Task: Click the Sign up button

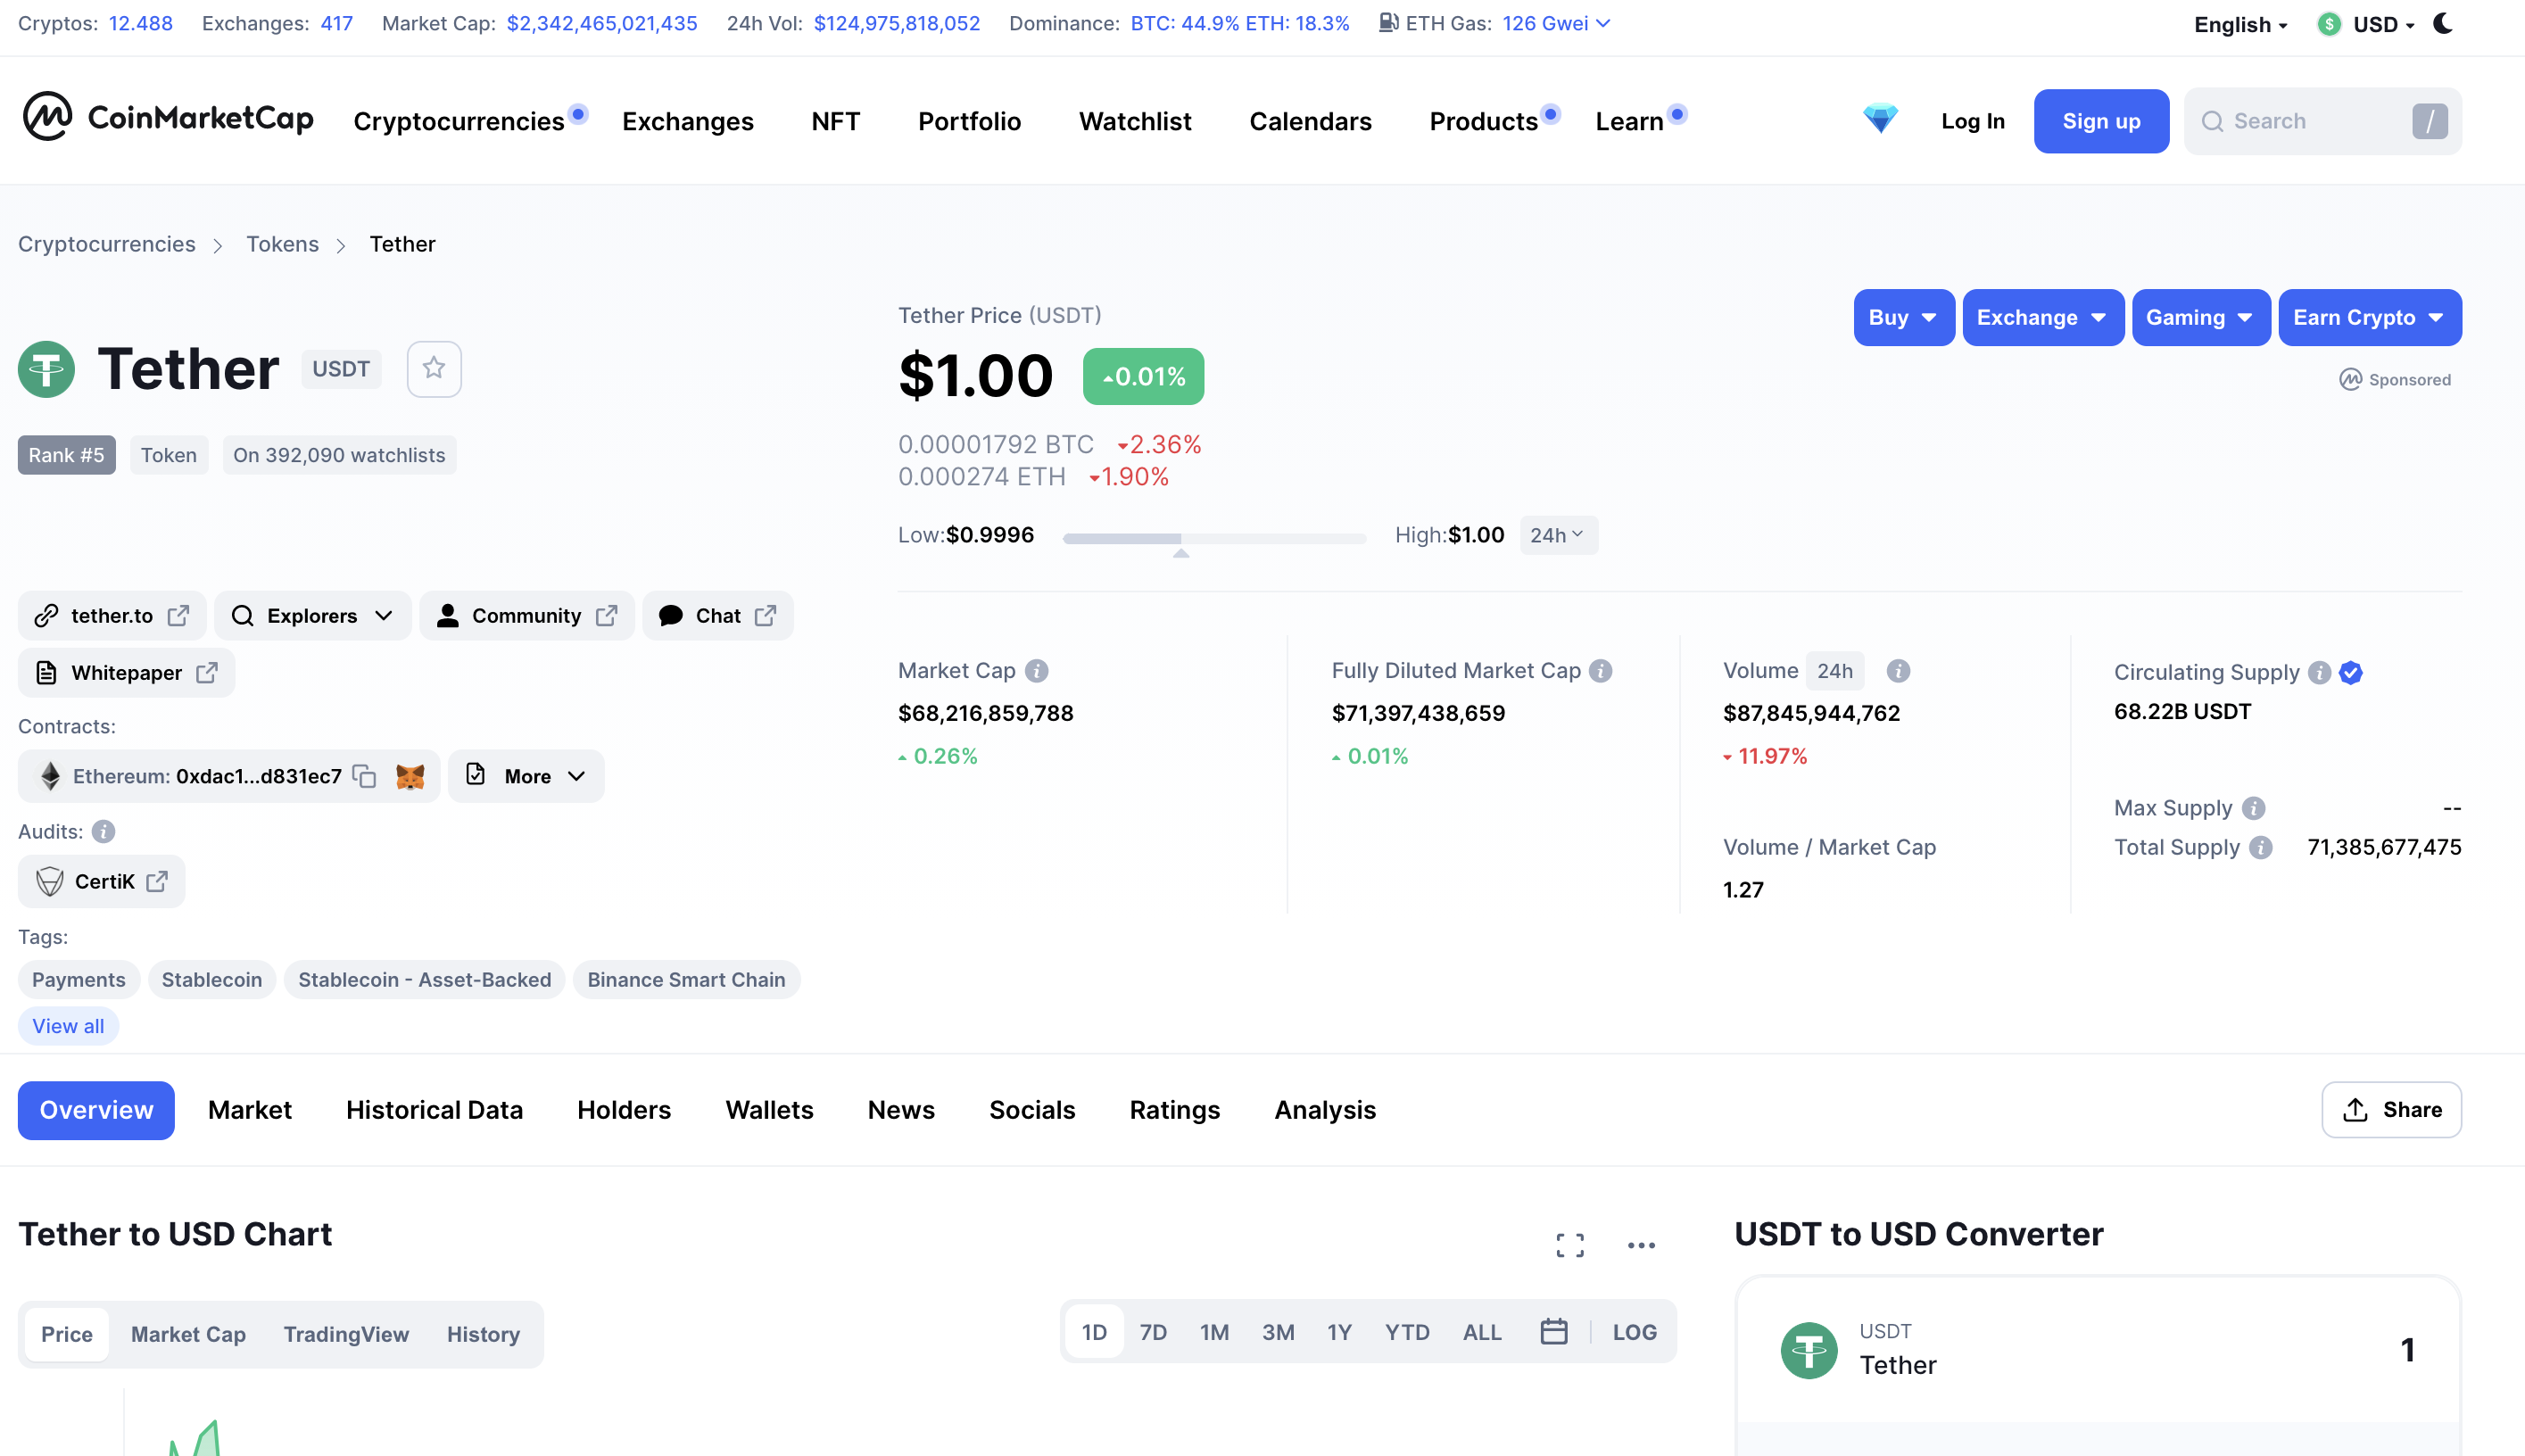Action: tap(2101, 120)
